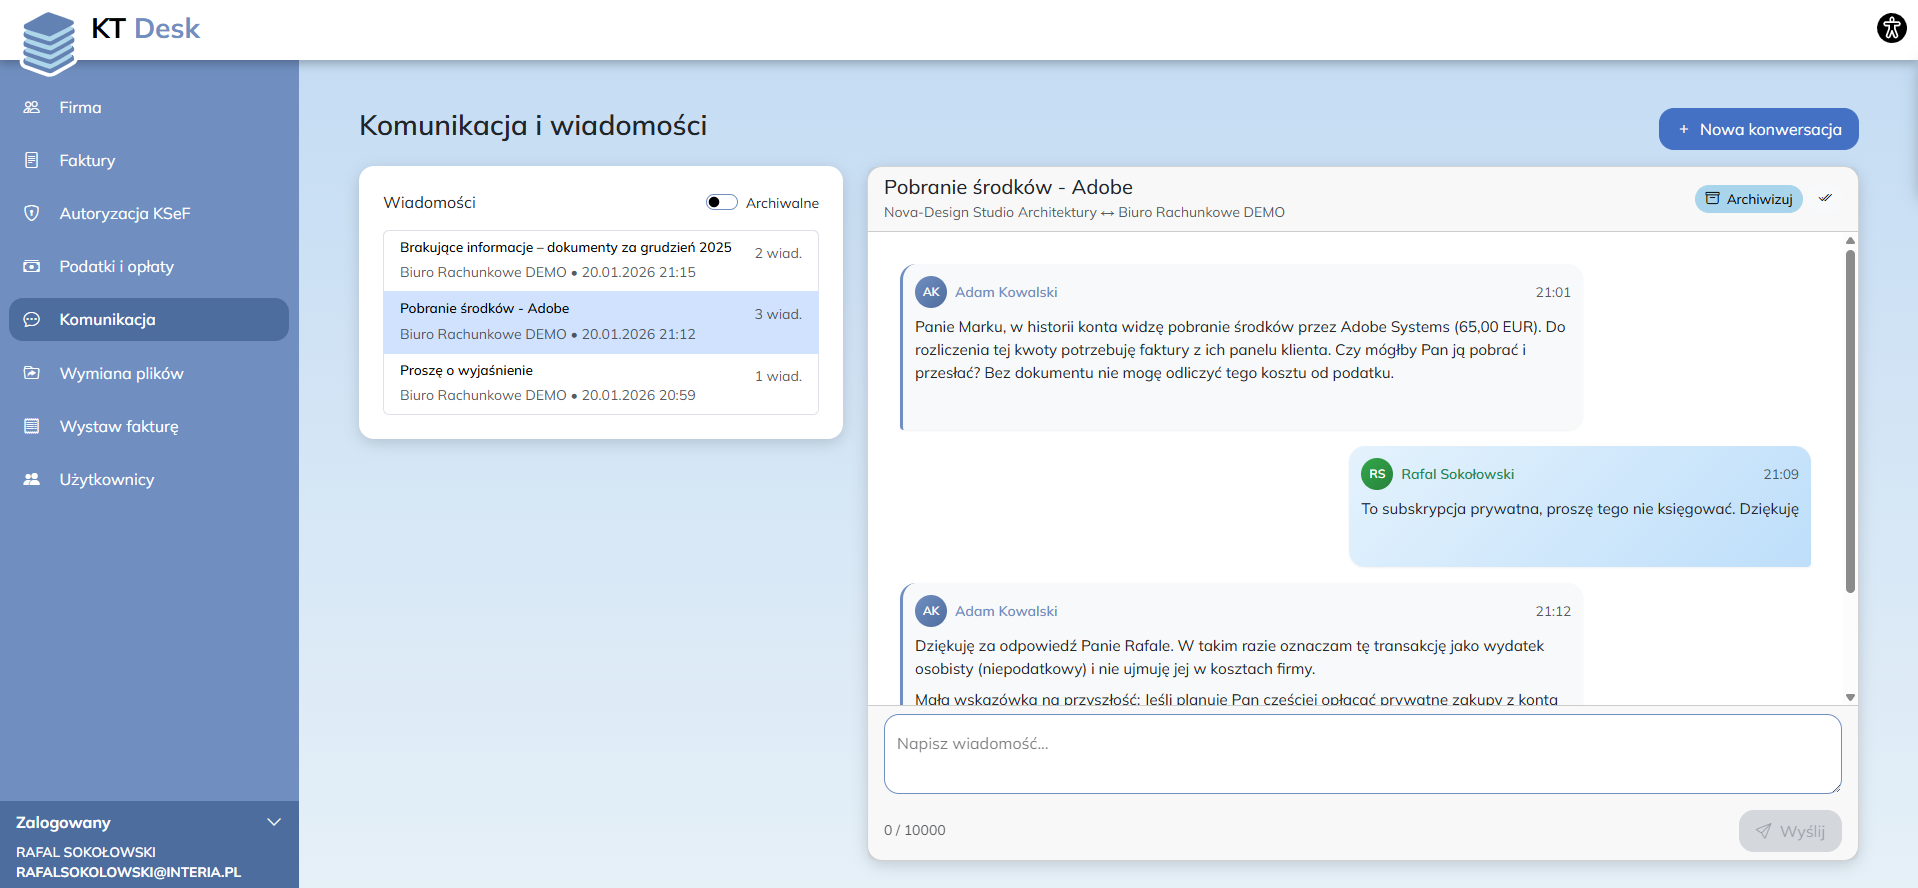The height and width of the screenshot is (888, 1918).
Task: Click the Wystaw fakturę icon
Action: pyautogui.click(x=32, y=426)
